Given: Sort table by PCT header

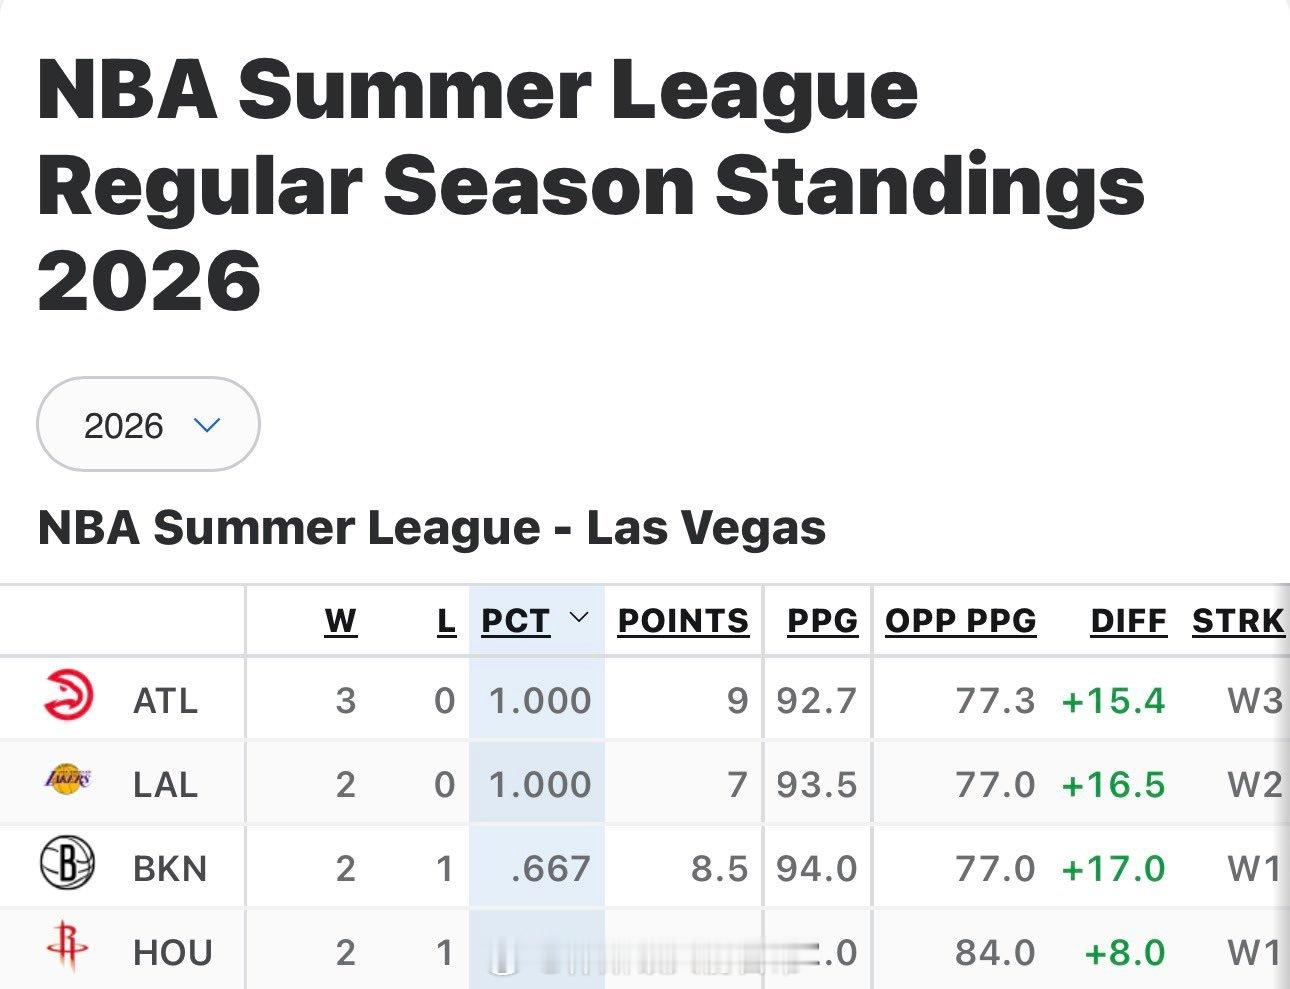Looking at the screenshot, I should (515, 621).
